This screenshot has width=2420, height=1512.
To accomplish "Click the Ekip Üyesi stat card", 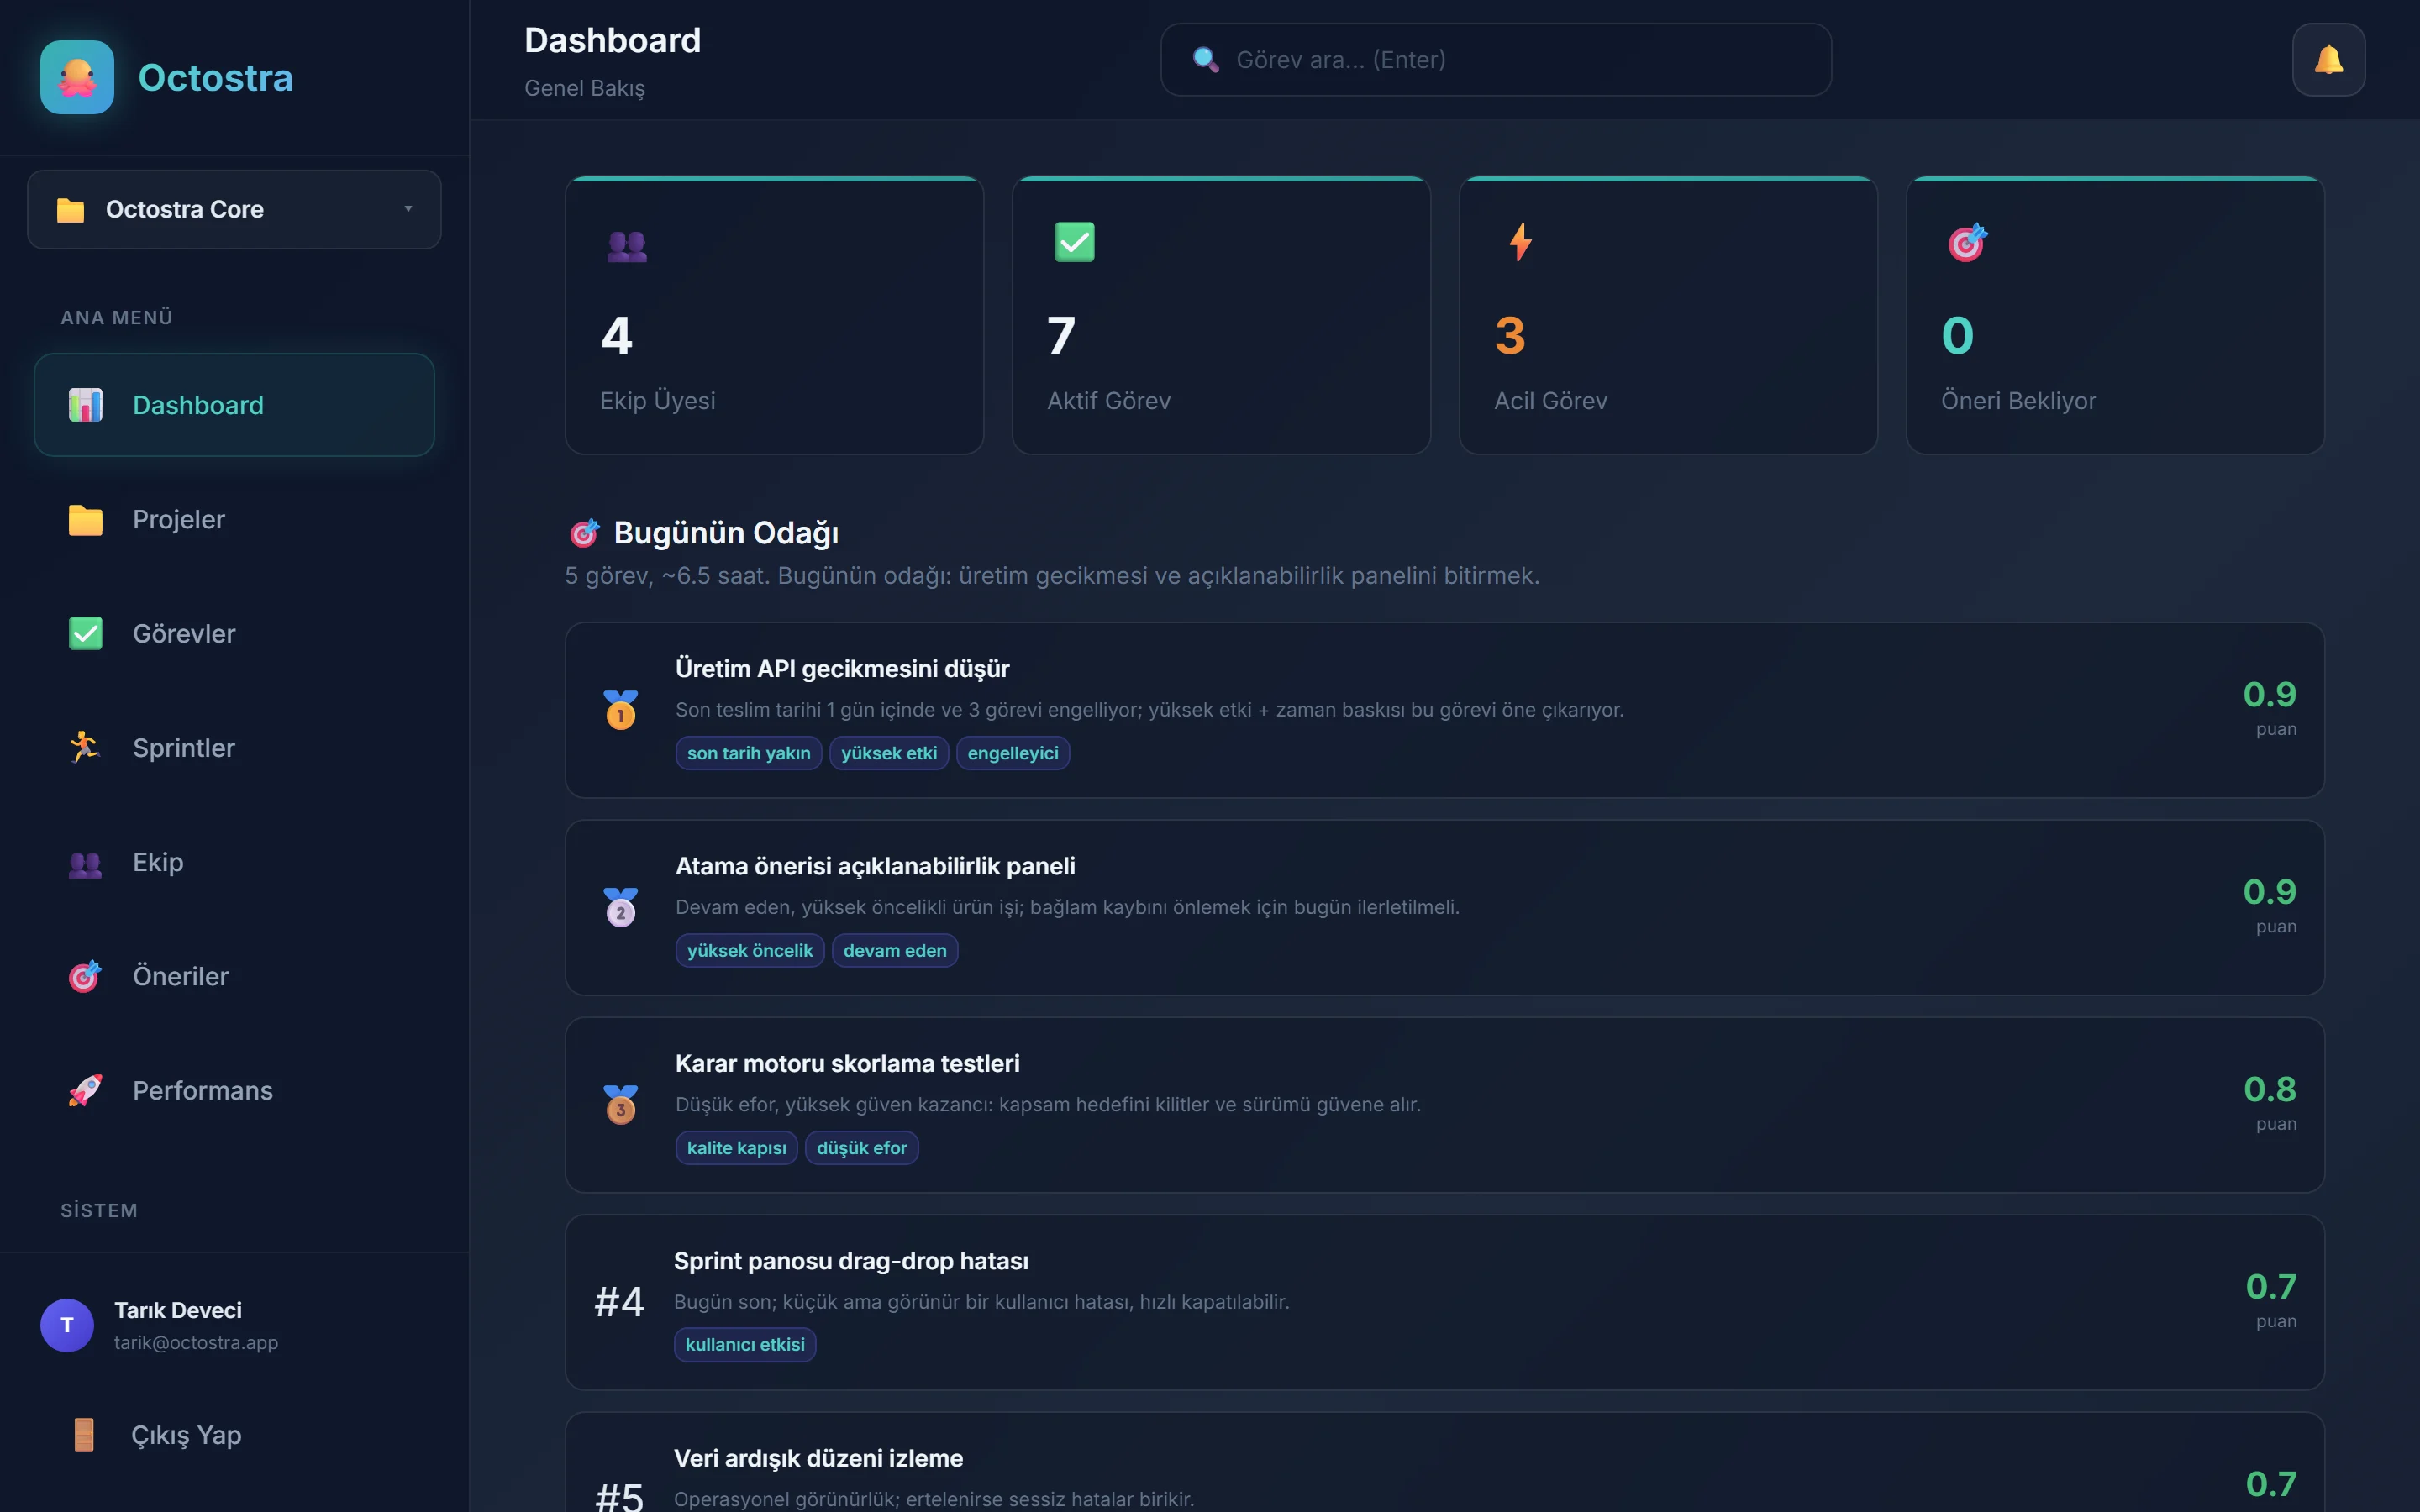I will click(774, 316).
